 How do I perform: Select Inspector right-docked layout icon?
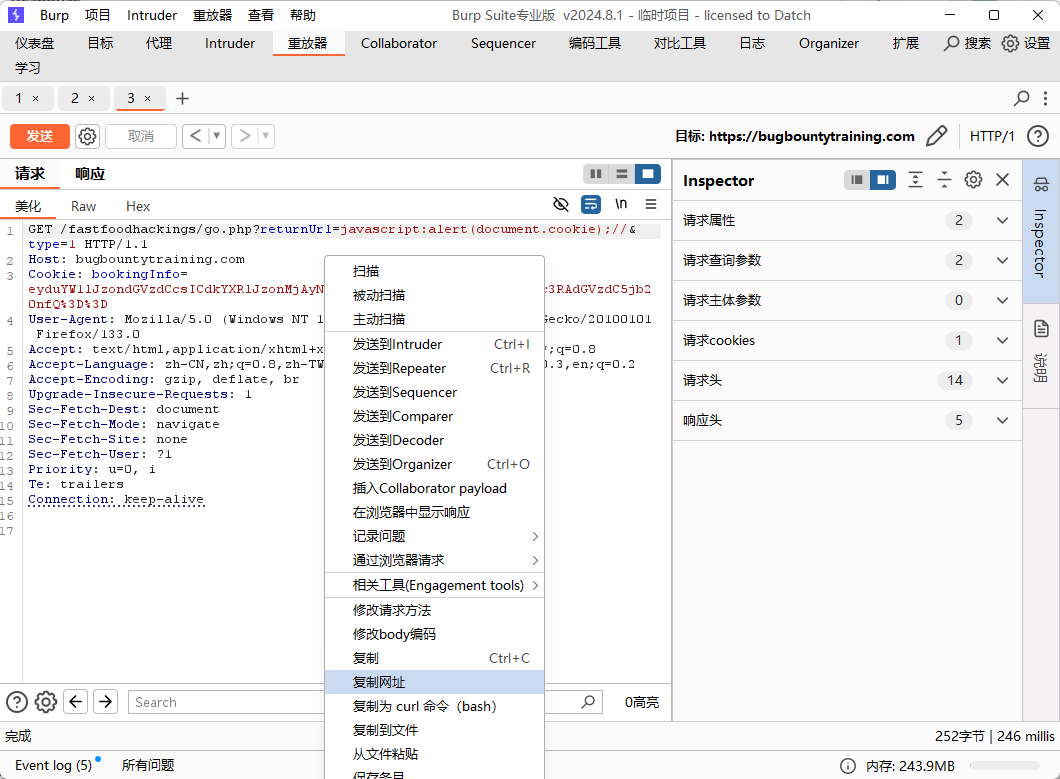(883, 180)
